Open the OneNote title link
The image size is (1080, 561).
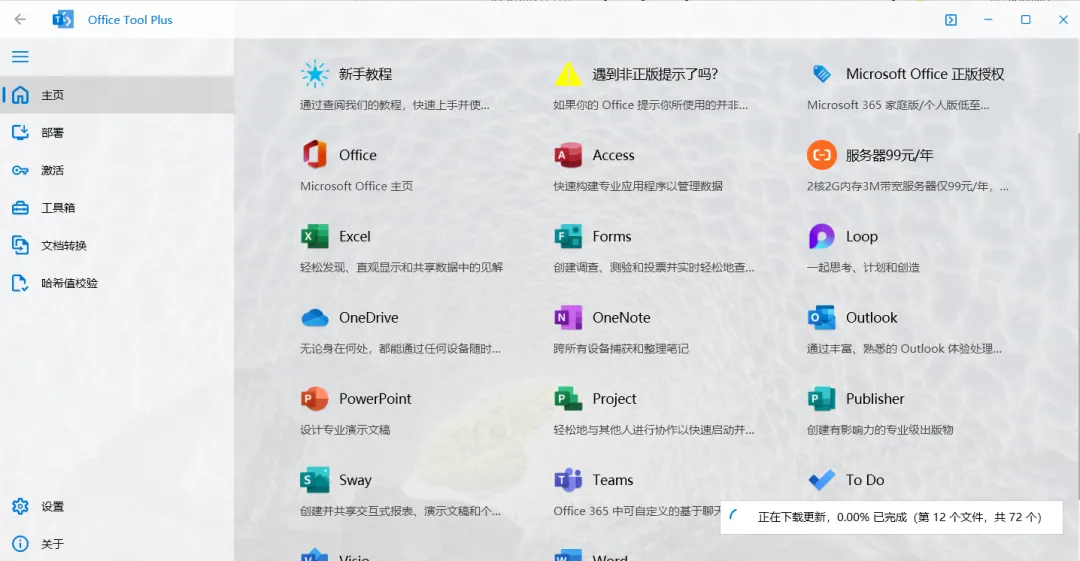tap(621, 318)
